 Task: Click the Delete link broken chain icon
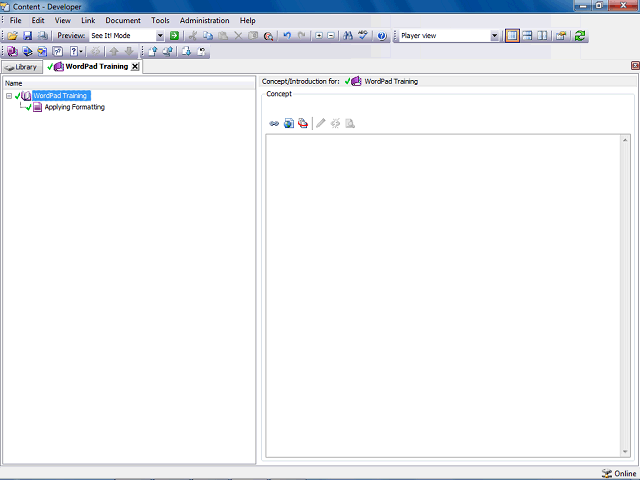(335, 123)
